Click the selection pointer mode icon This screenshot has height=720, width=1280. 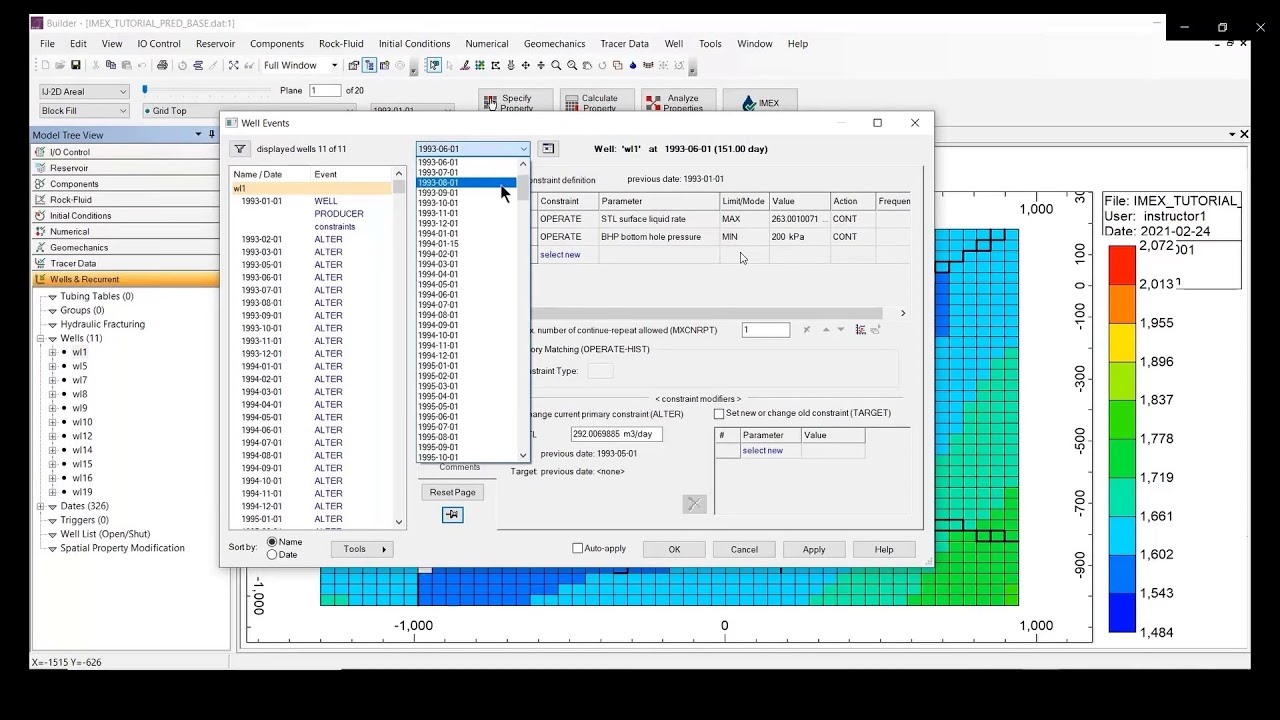pos(433,66)
